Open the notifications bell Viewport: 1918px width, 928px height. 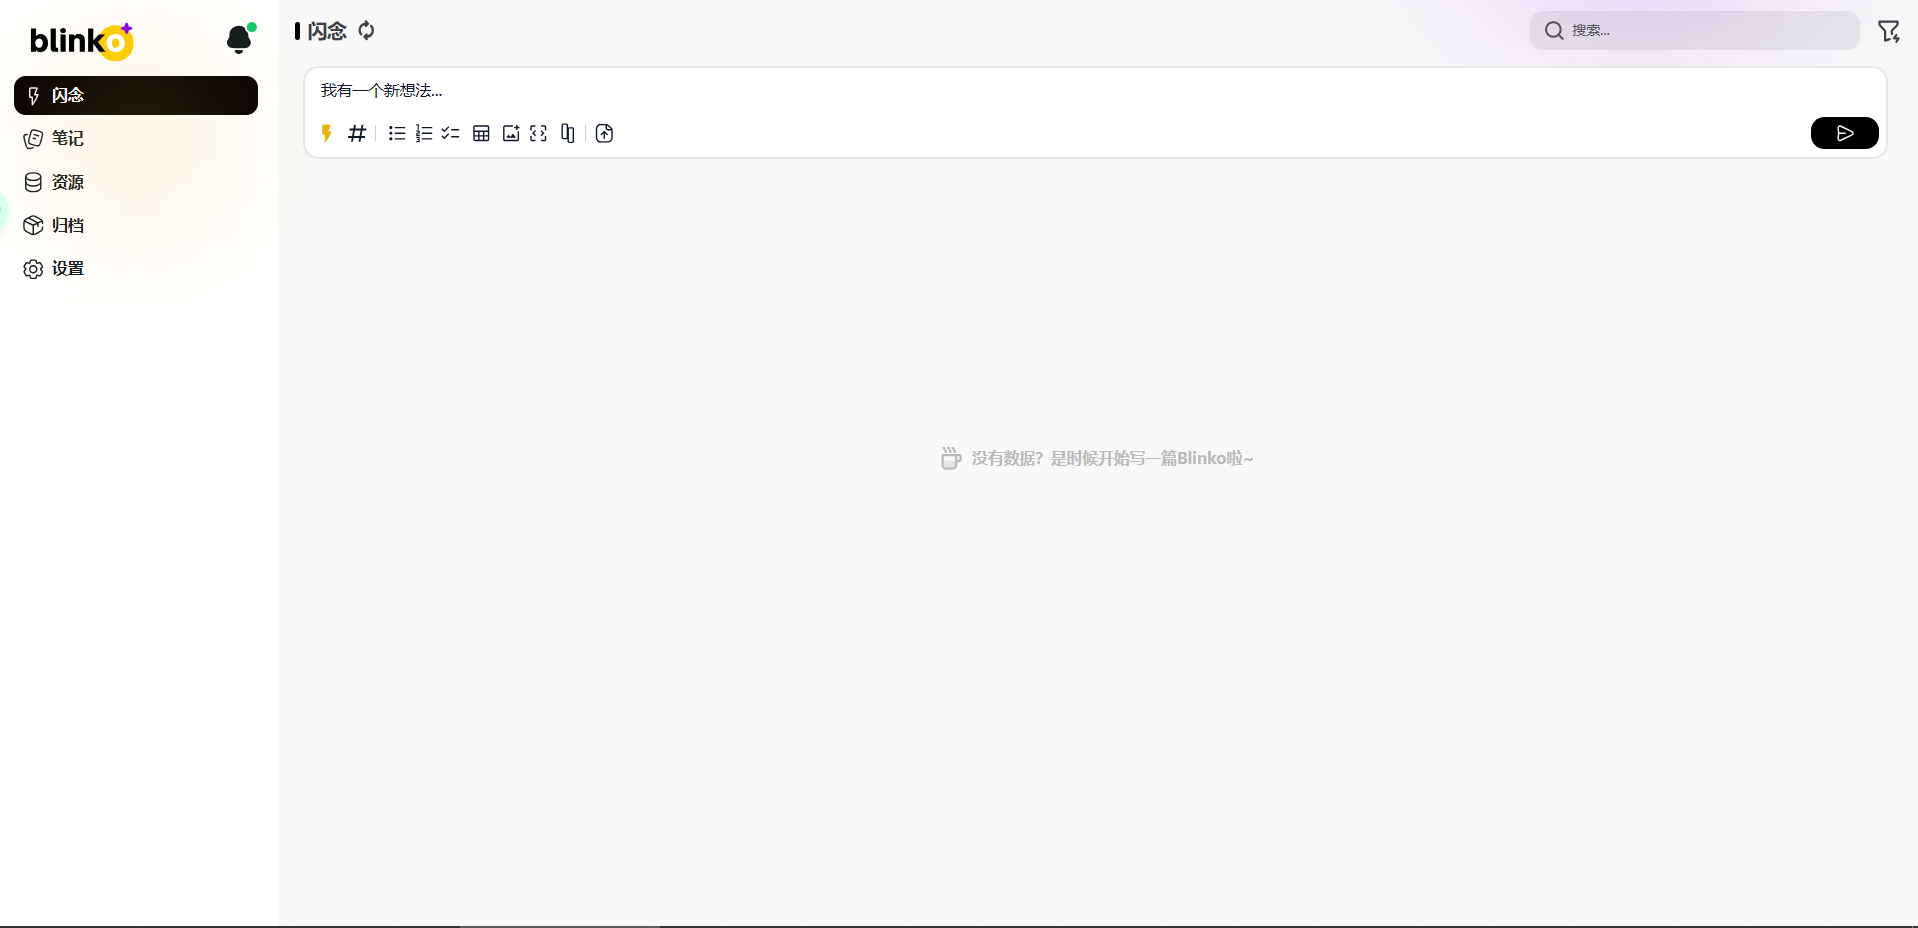pos(239,39)
